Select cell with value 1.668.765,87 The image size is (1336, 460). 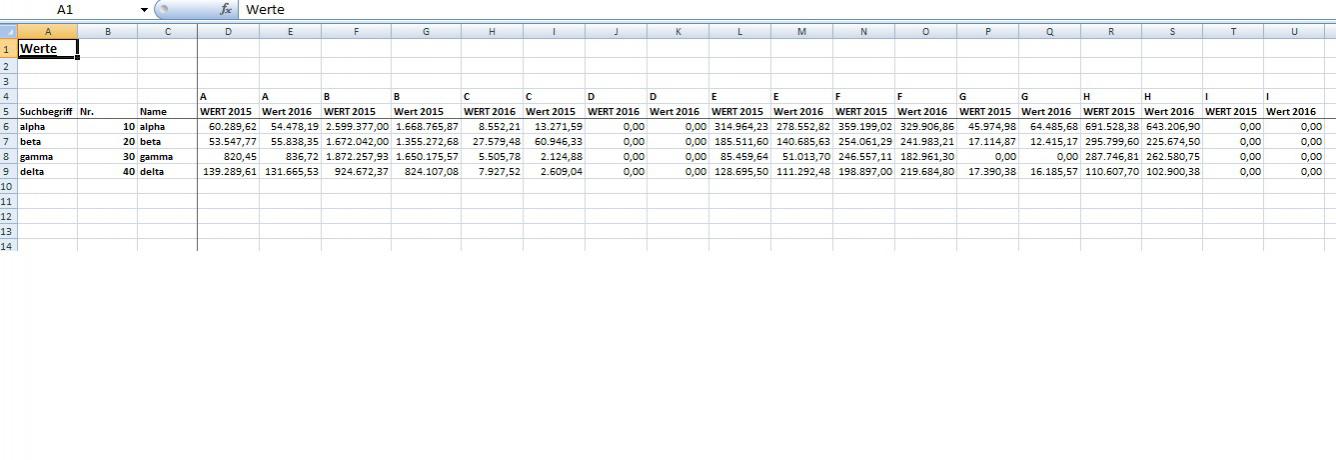click(x=426, y=127)
